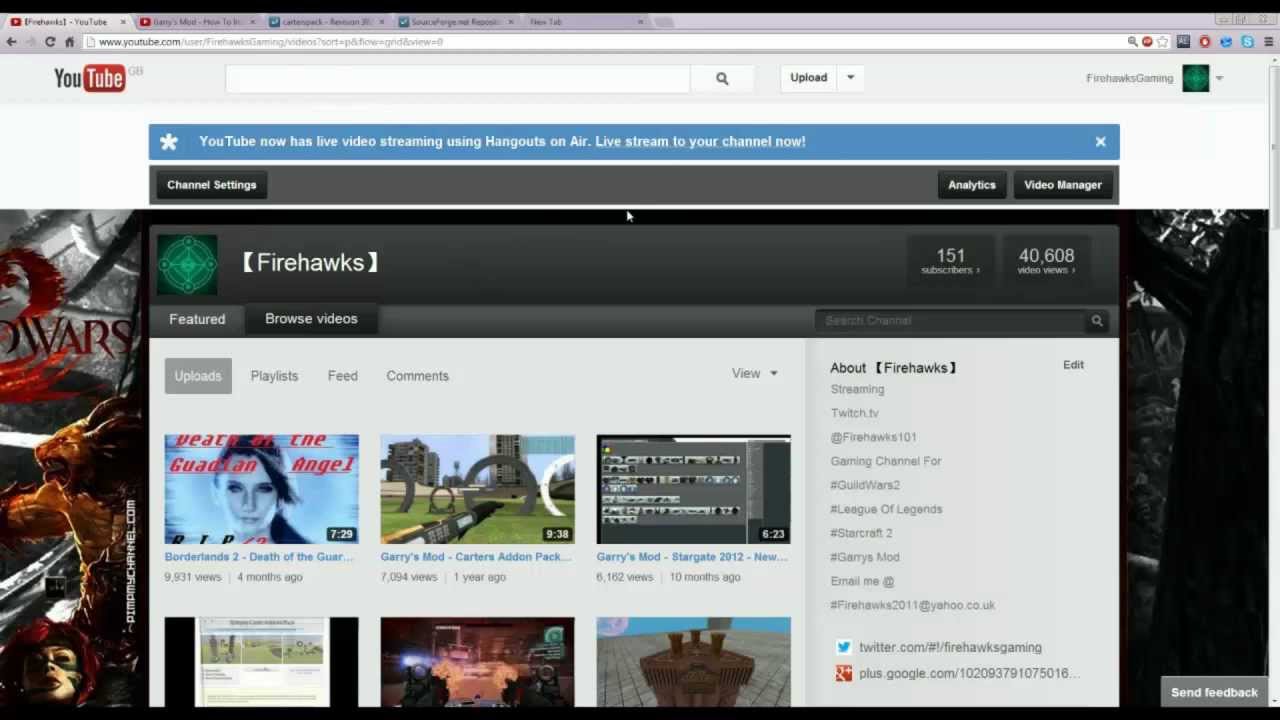Open the Stargate 2012 video thumbnail

(694, 489)
